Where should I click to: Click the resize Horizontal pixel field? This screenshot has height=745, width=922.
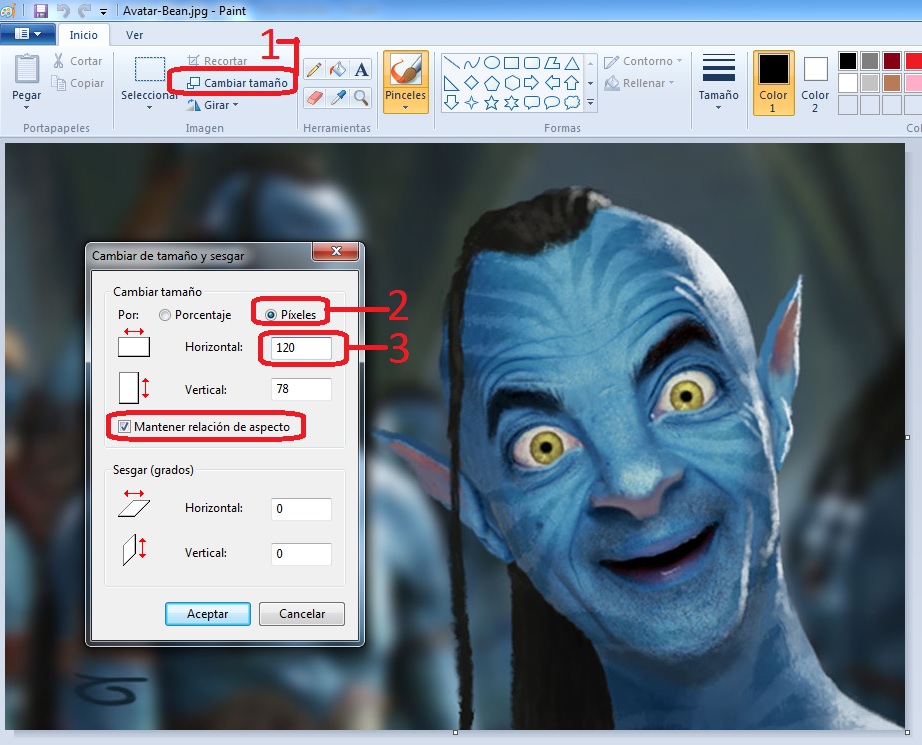[301, 348]
